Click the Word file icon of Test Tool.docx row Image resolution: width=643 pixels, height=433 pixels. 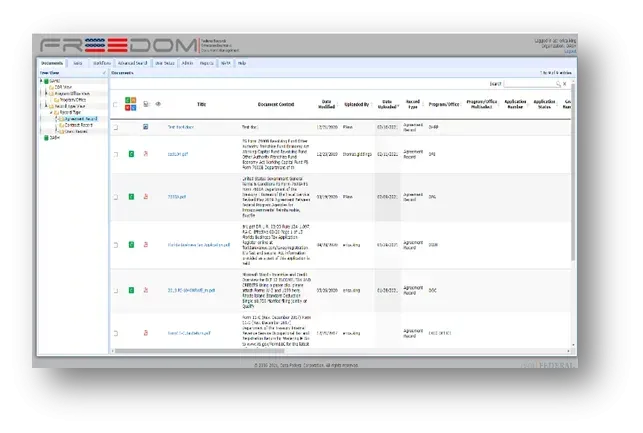coord(146,127)
